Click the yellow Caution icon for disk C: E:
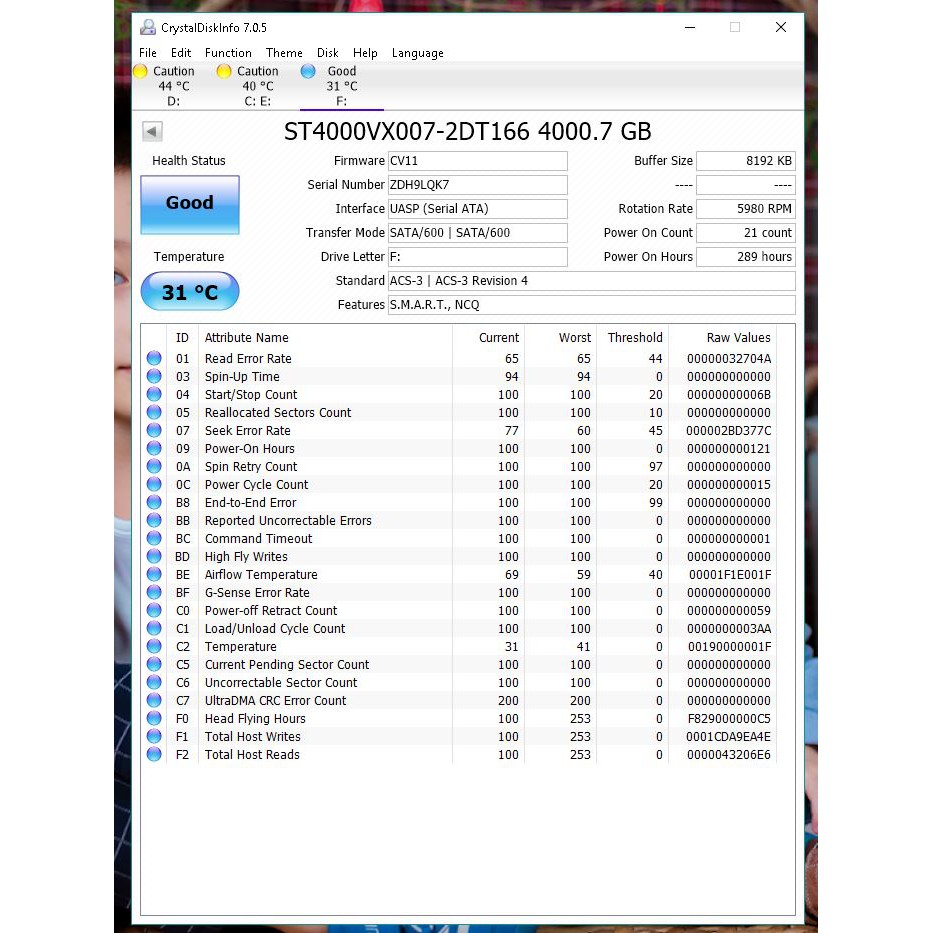The height and width of the screenshot is (933, 933). coord(224,71)
